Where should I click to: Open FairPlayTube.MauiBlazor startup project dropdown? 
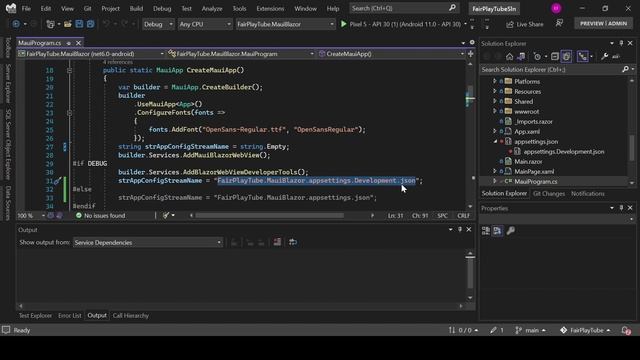[285, 24]
